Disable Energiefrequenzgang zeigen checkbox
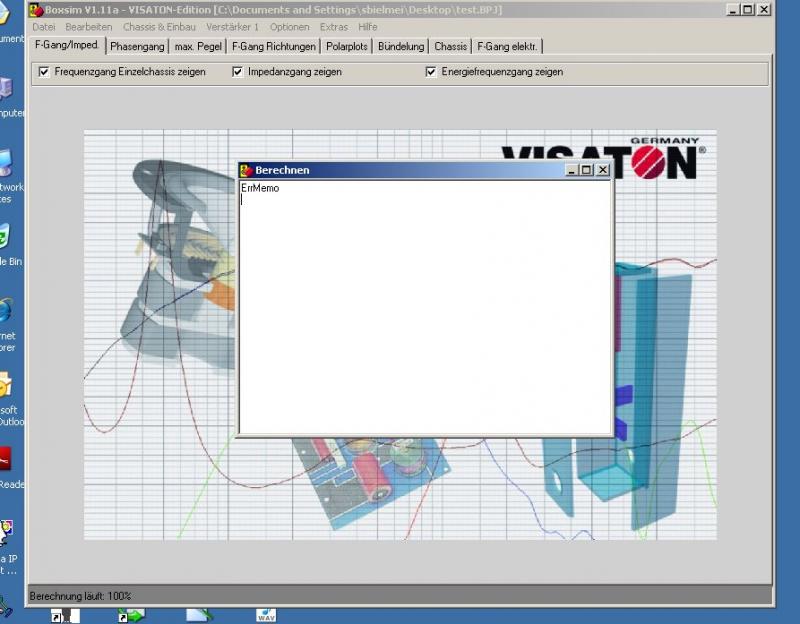 coord(431,72)
